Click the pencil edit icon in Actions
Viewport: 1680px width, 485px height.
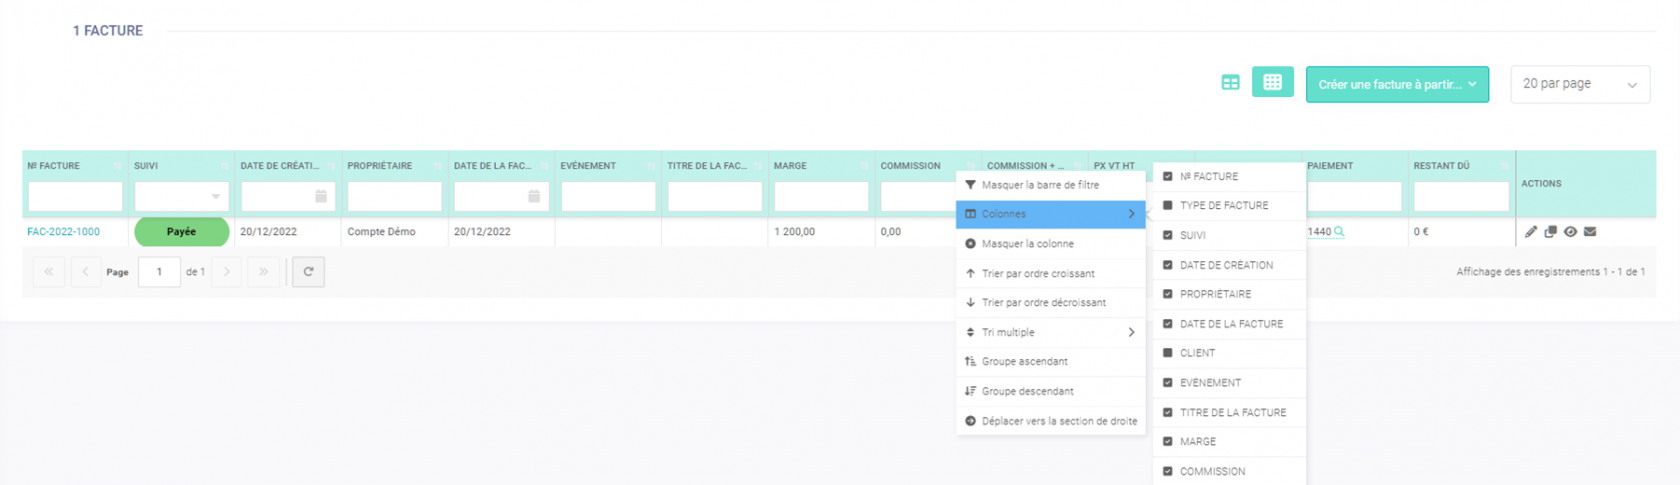pyautogui.click(x=1530, y=232)
